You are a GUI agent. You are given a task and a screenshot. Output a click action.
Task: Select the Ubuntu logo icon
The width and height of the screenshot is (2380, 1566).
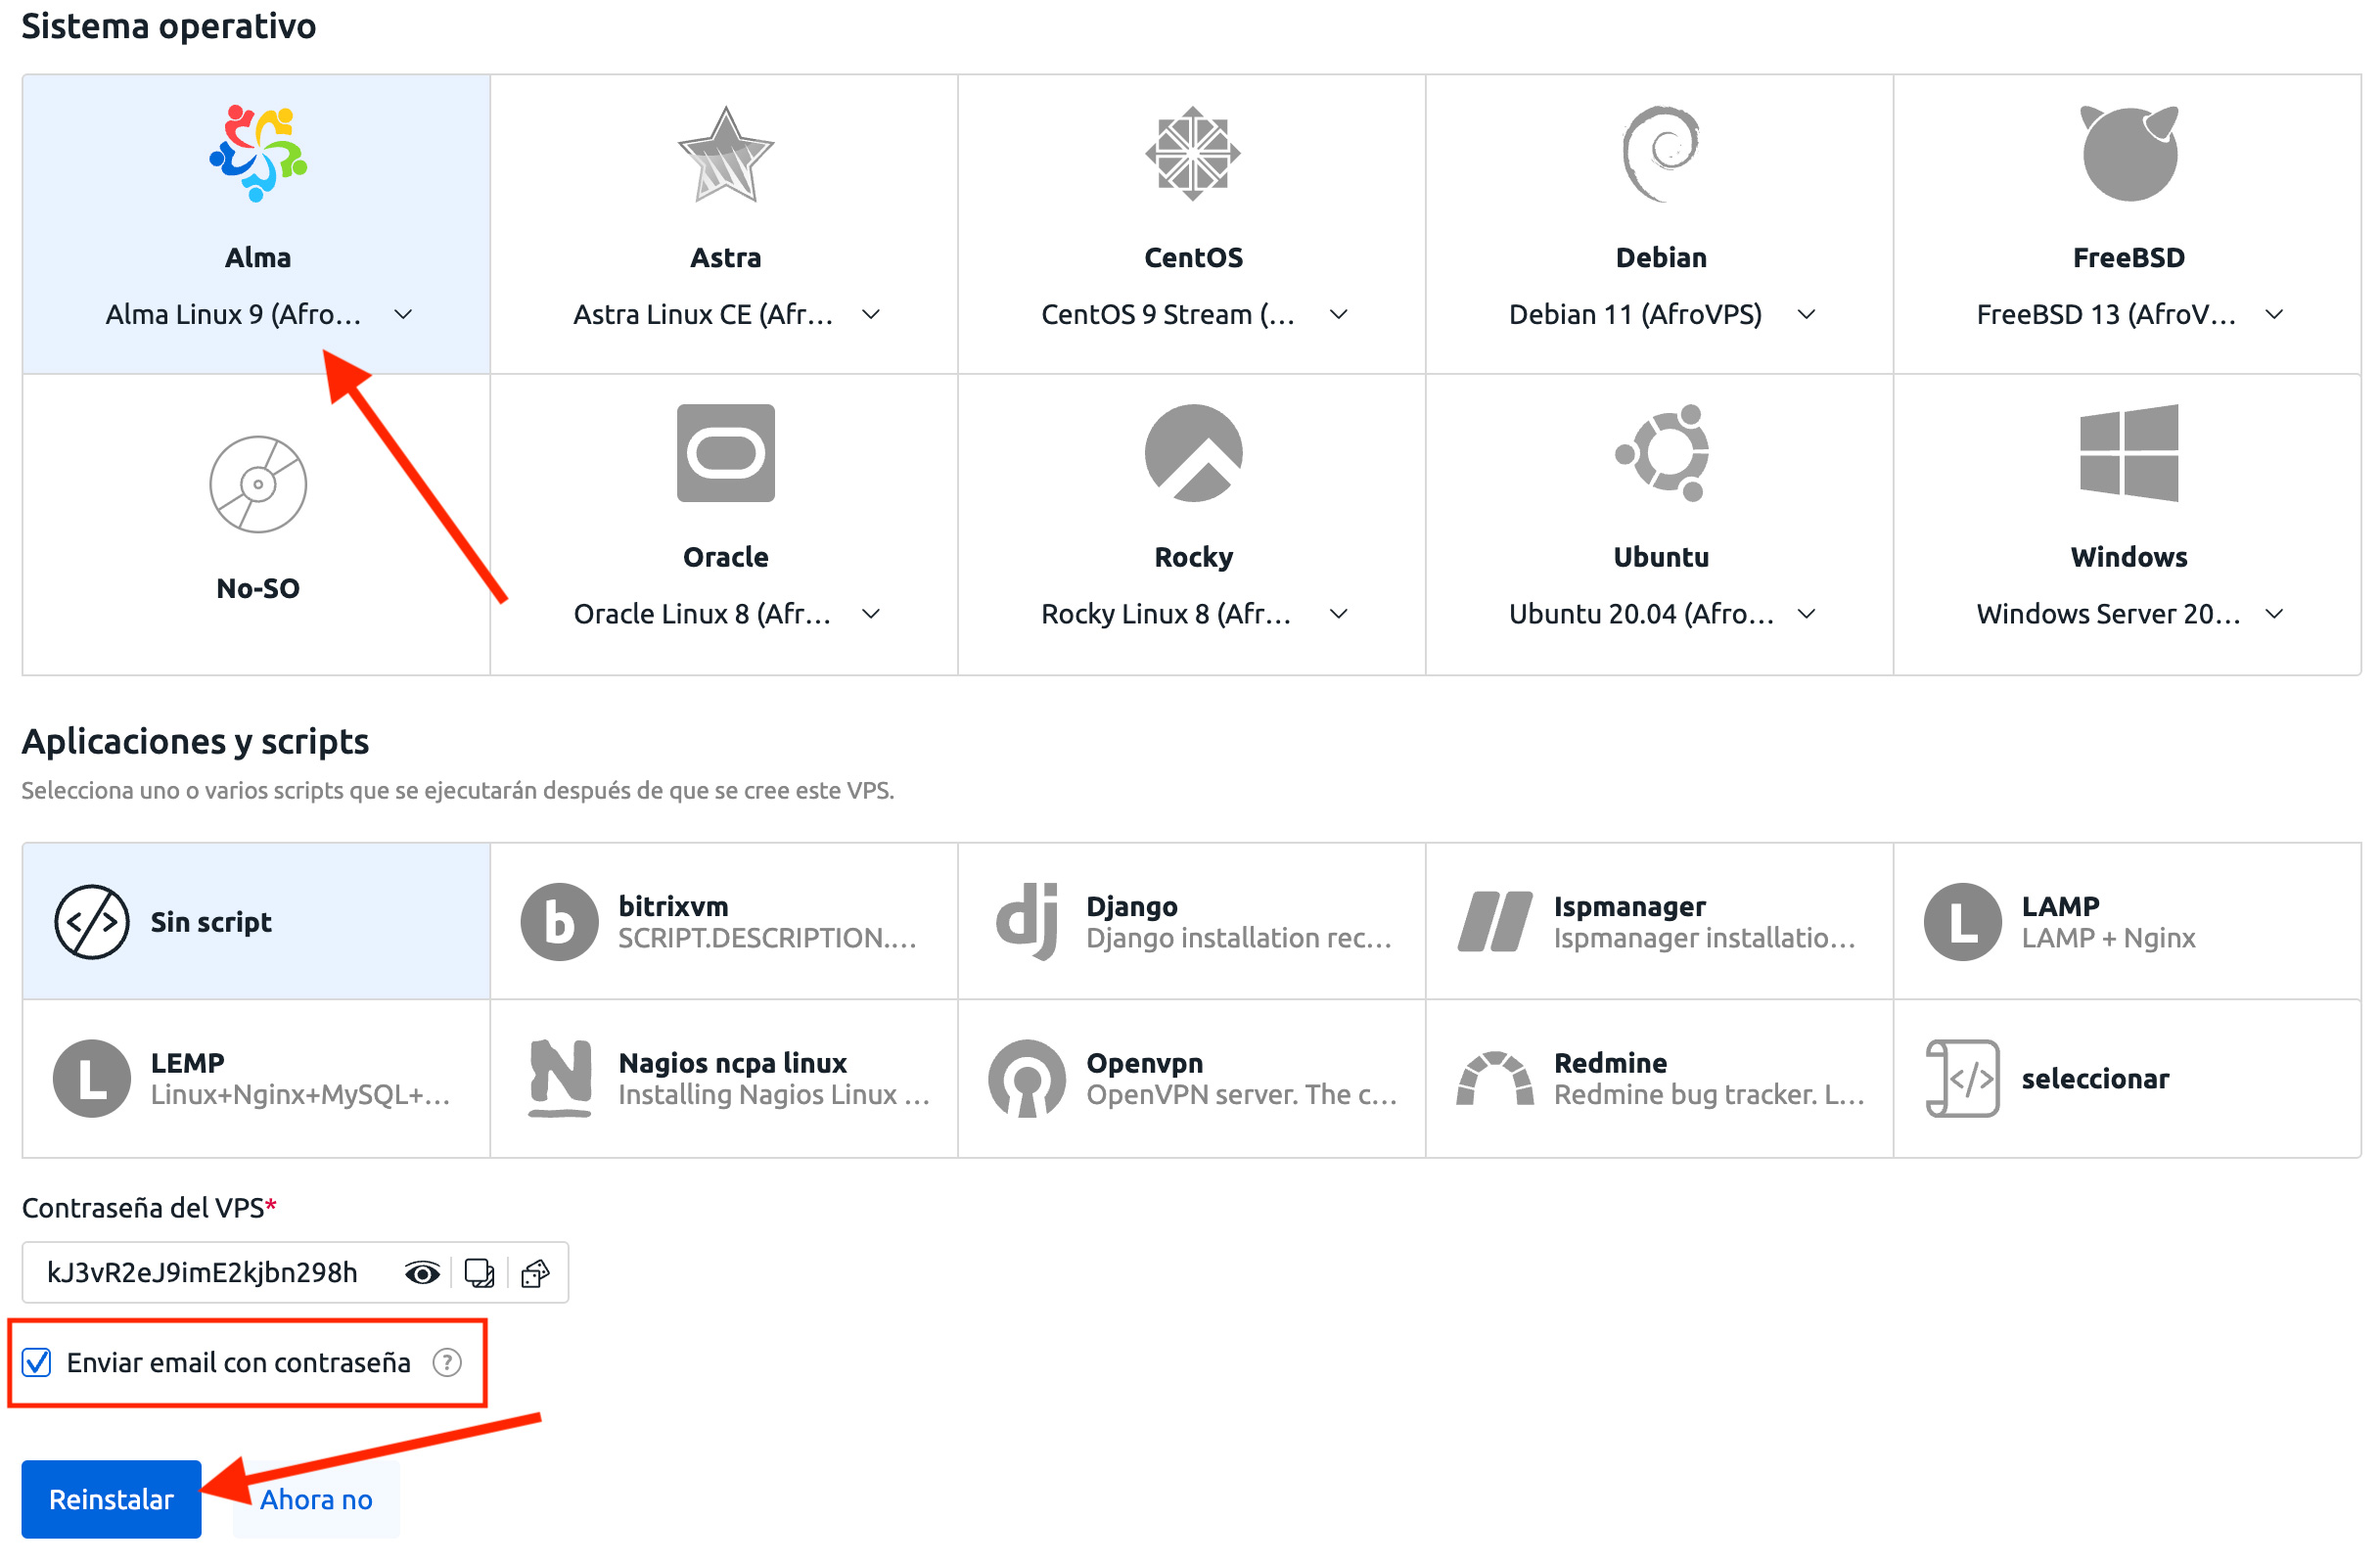tap(1661, 453)
